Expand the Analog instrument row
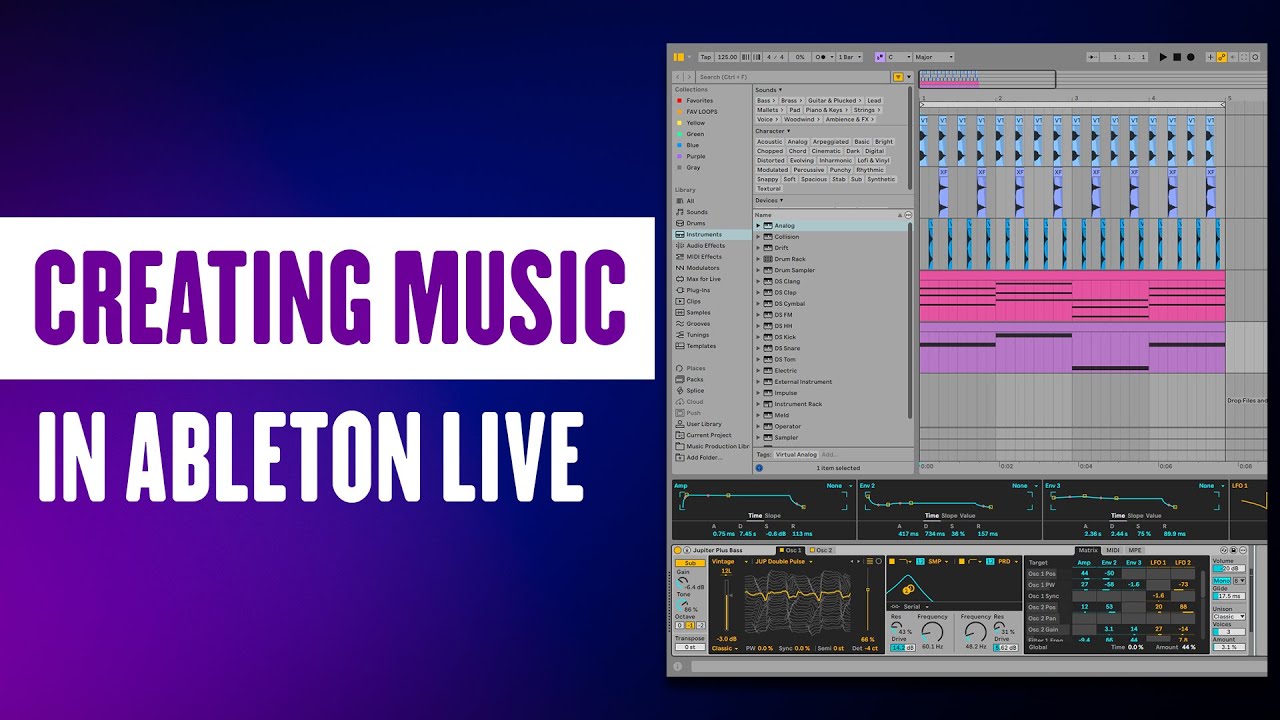 click(758, 226)
